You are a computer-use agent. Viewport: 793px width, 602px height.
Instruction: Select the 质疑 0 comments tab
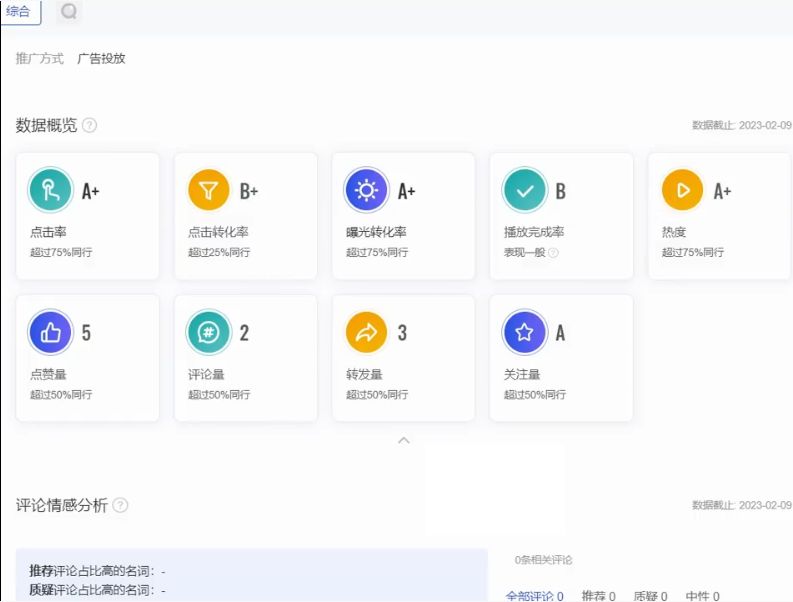(650, 596)
